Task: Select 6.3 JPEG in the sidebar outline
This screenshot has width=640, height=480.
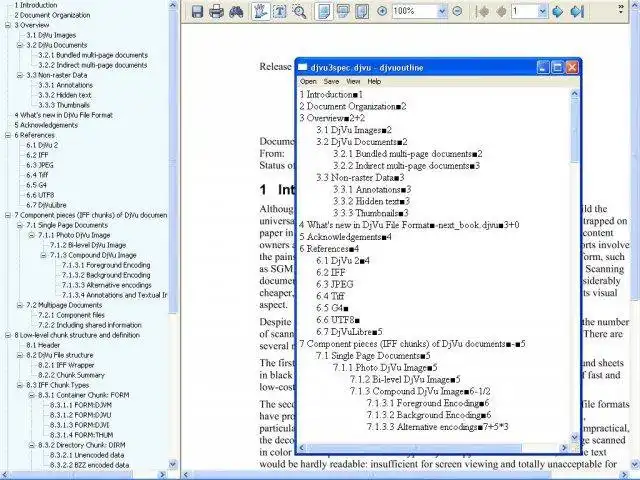Action: point(40,165)
